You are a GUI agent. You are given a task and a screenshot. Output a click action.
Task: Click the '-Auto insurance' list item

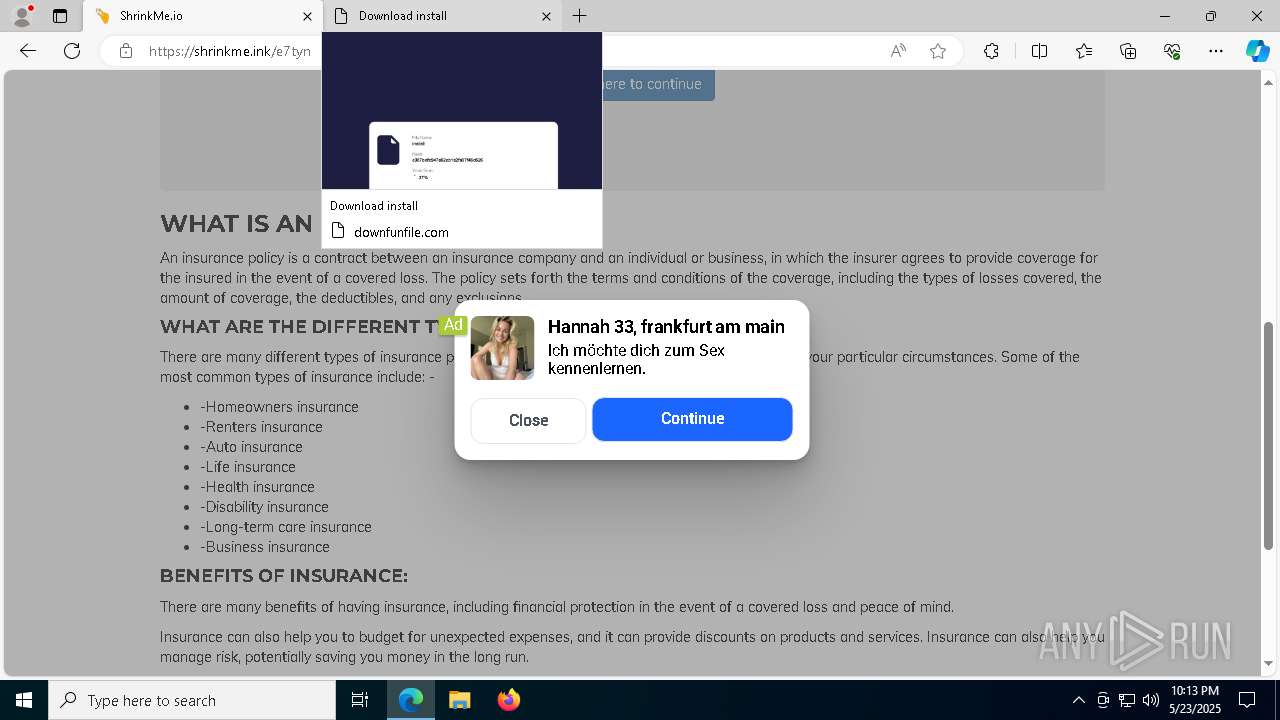pos(251,447)
